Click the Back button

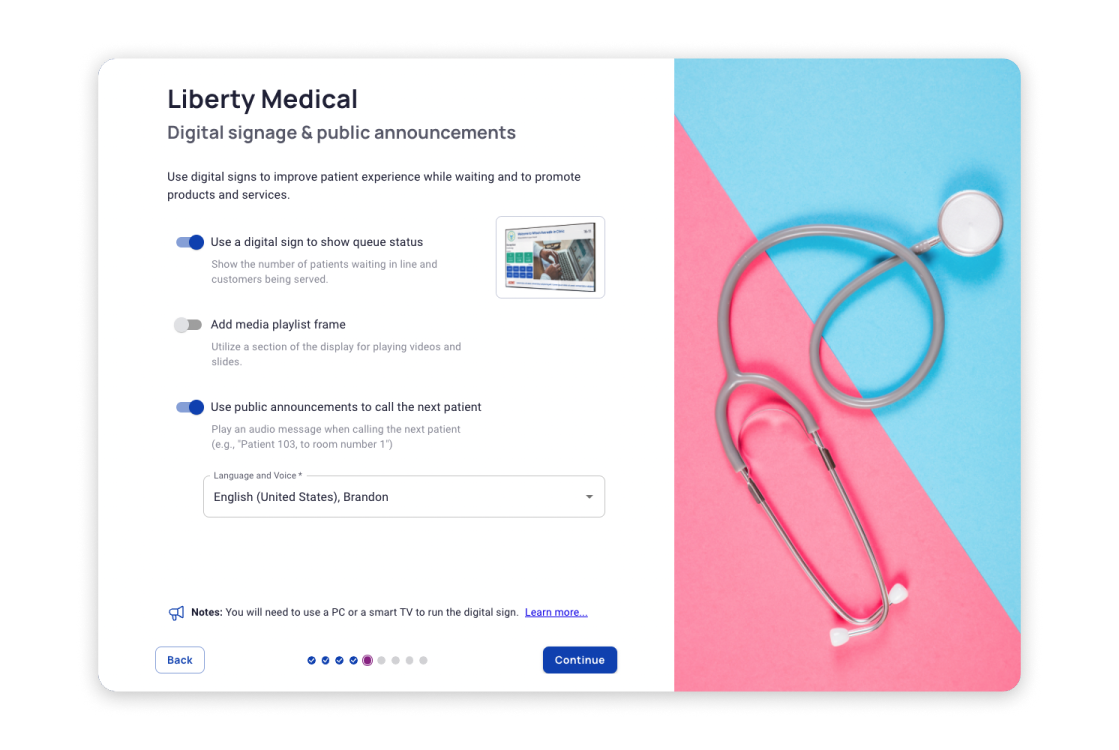click(x=180, y=660)
